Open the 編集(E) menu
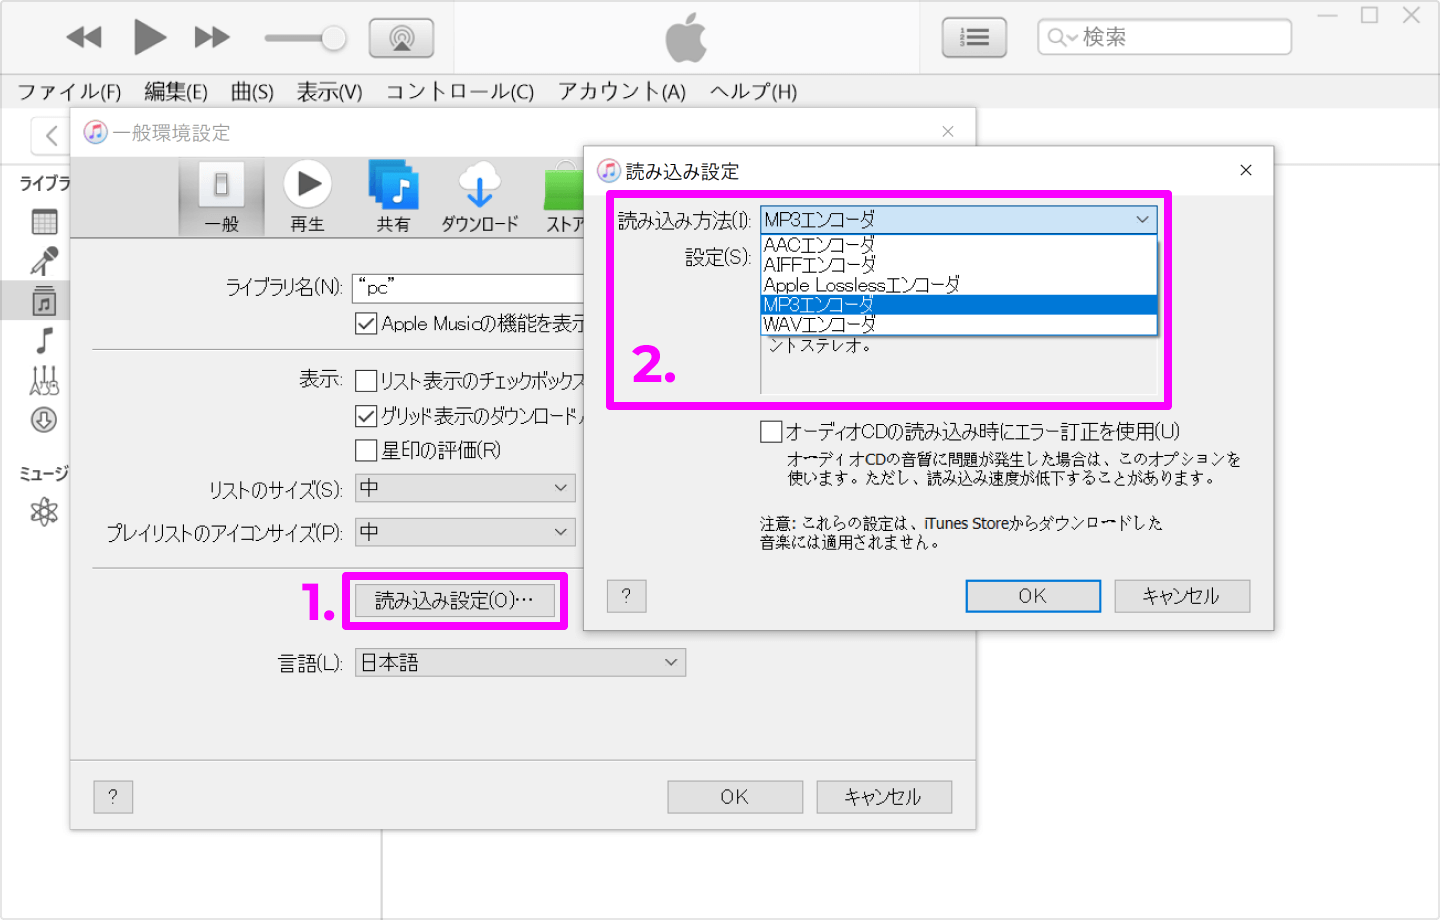Viewport: 1440px width, 920px height. [x=176, y=92]
